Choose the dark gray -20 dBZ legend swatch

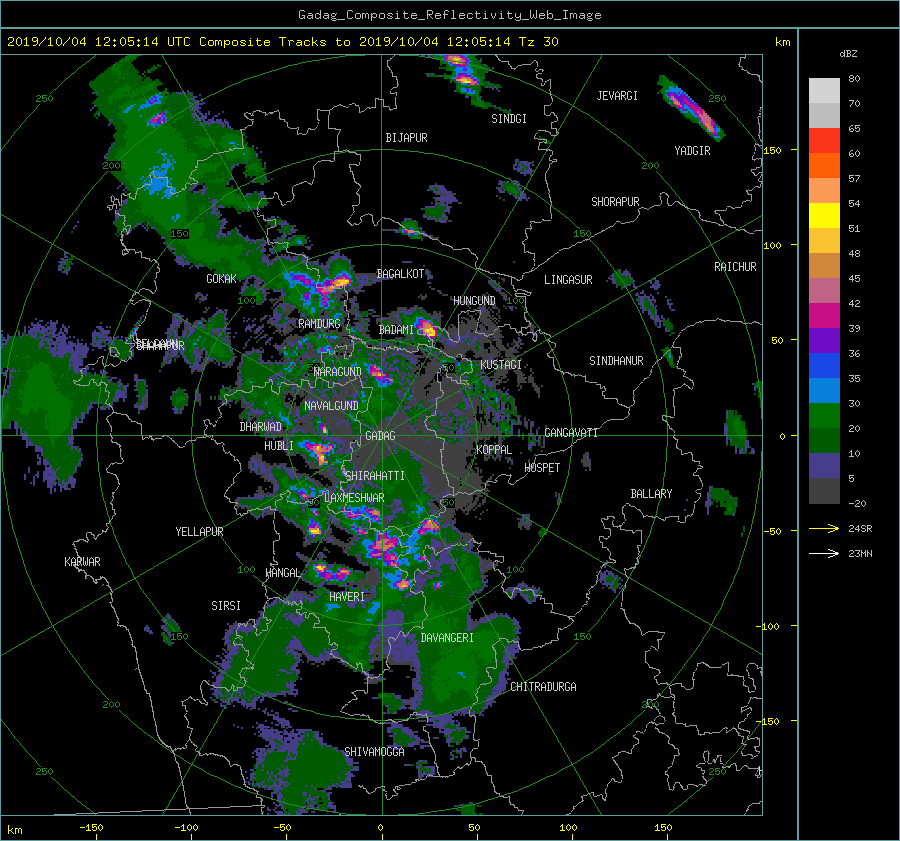click(x=824, y=491)
